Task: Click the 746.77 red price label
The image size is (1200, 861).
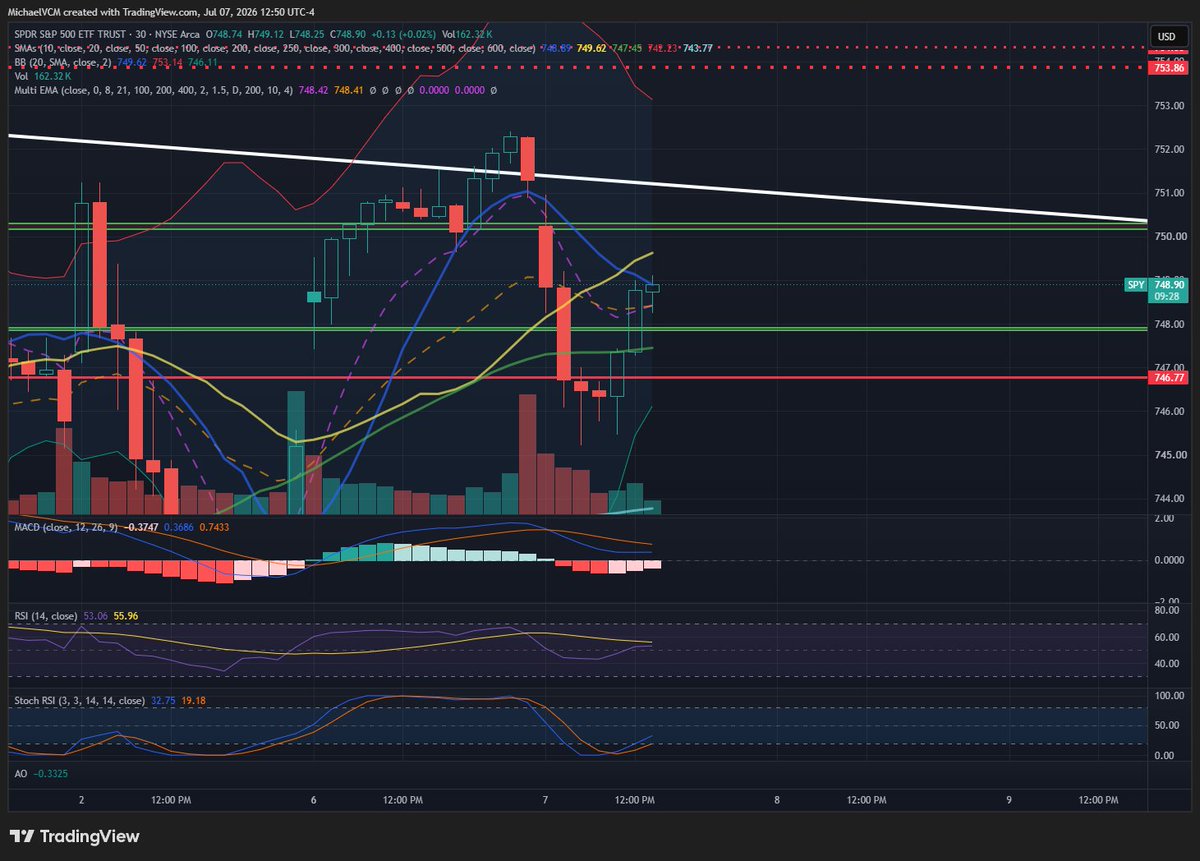Action: (1168, 378)
